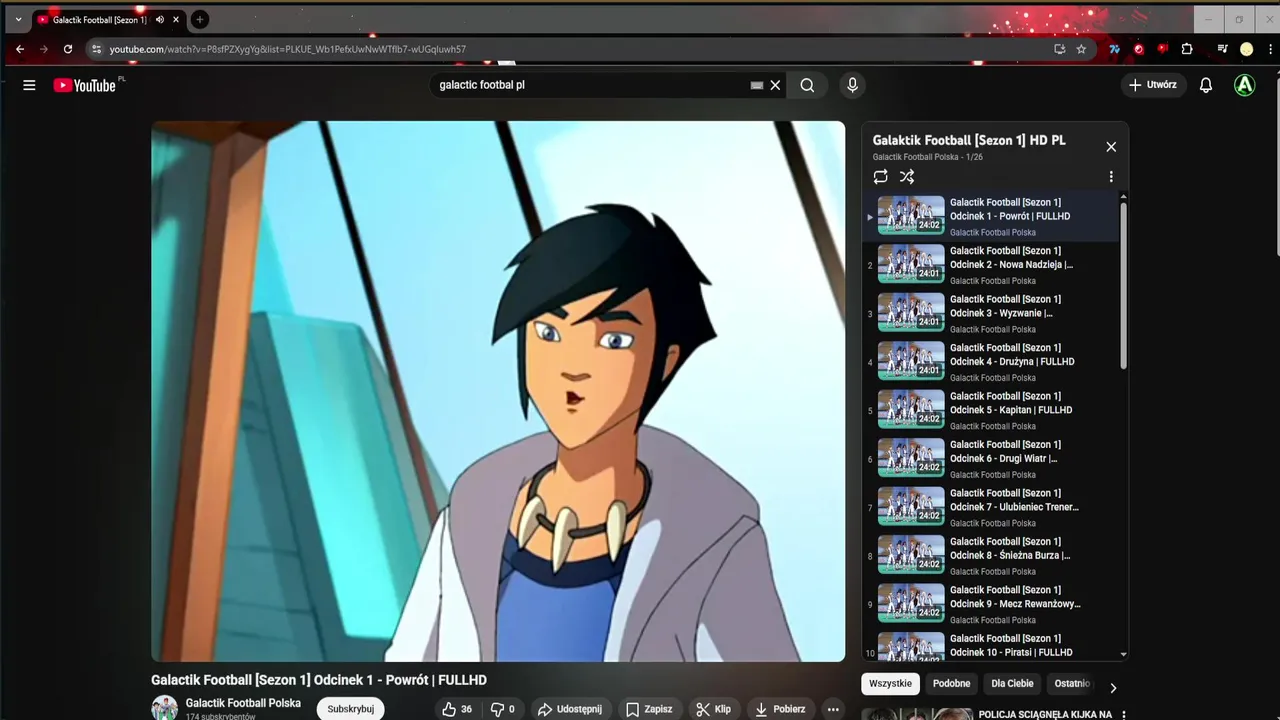Subscribe with the Subskrybuj button

click(x=351, y=709)
